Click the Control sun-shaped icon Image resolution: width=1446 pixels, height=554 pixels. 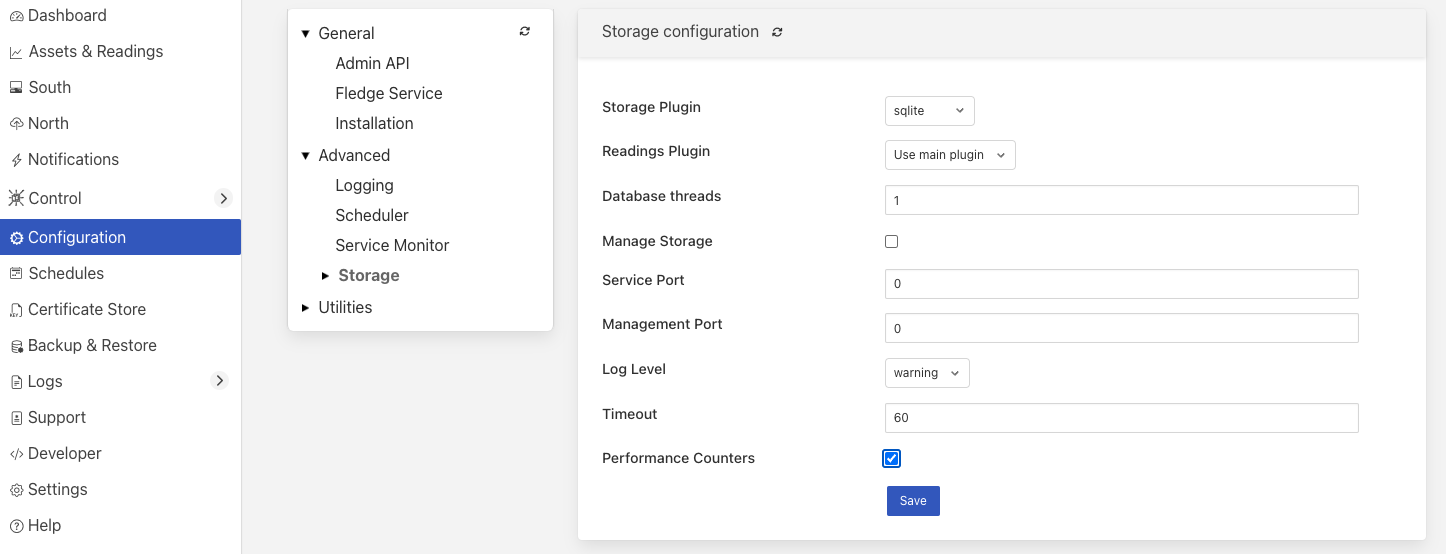(x=16, y=198)
